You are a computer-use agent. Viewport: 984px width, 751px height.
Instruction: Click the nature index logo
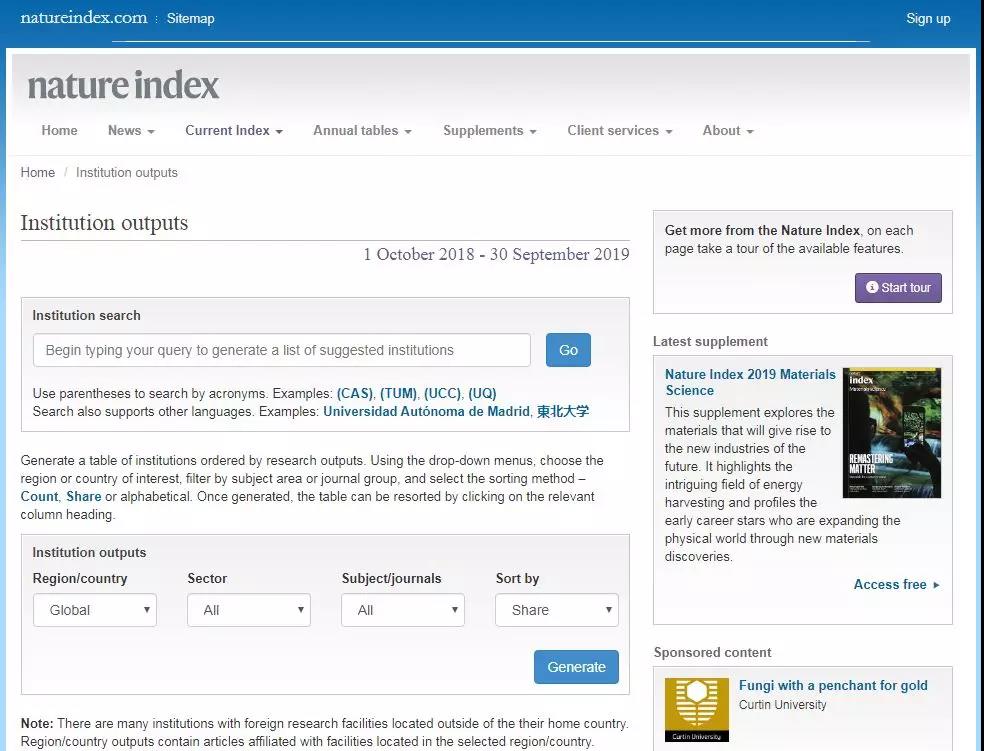point(123,86)
